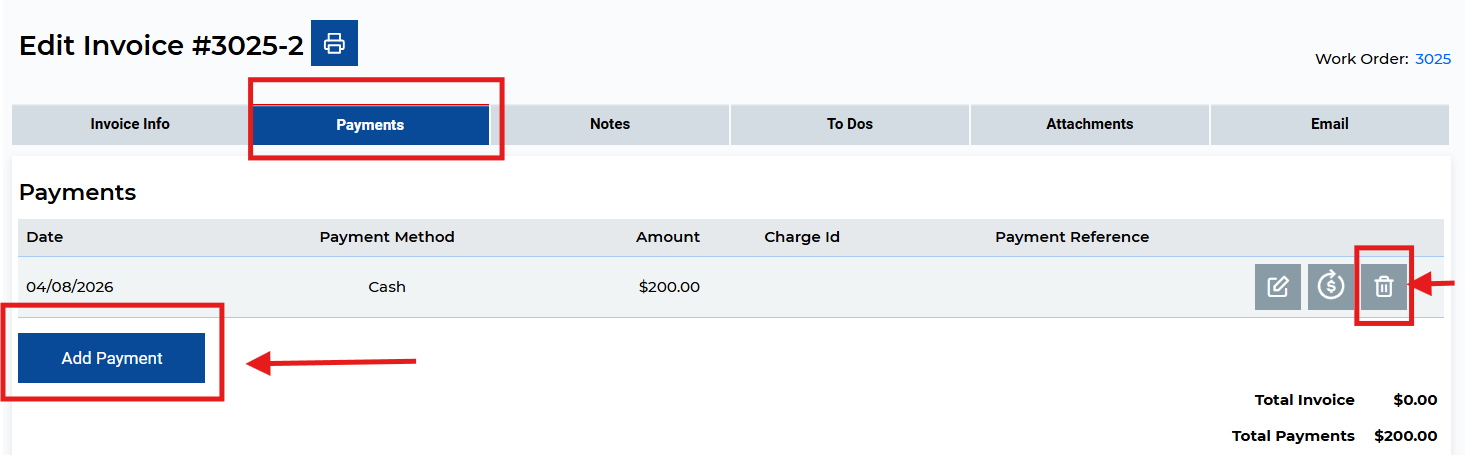Click the print invoice icon
Viewport: 1465px width, 455px height.
334,44
